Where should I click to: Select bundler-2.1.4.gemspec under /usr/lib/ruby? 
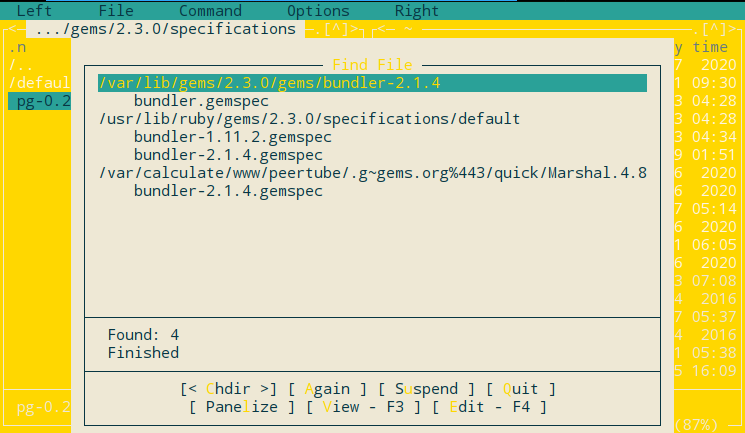pyautogui.click(x=228, y=155)
